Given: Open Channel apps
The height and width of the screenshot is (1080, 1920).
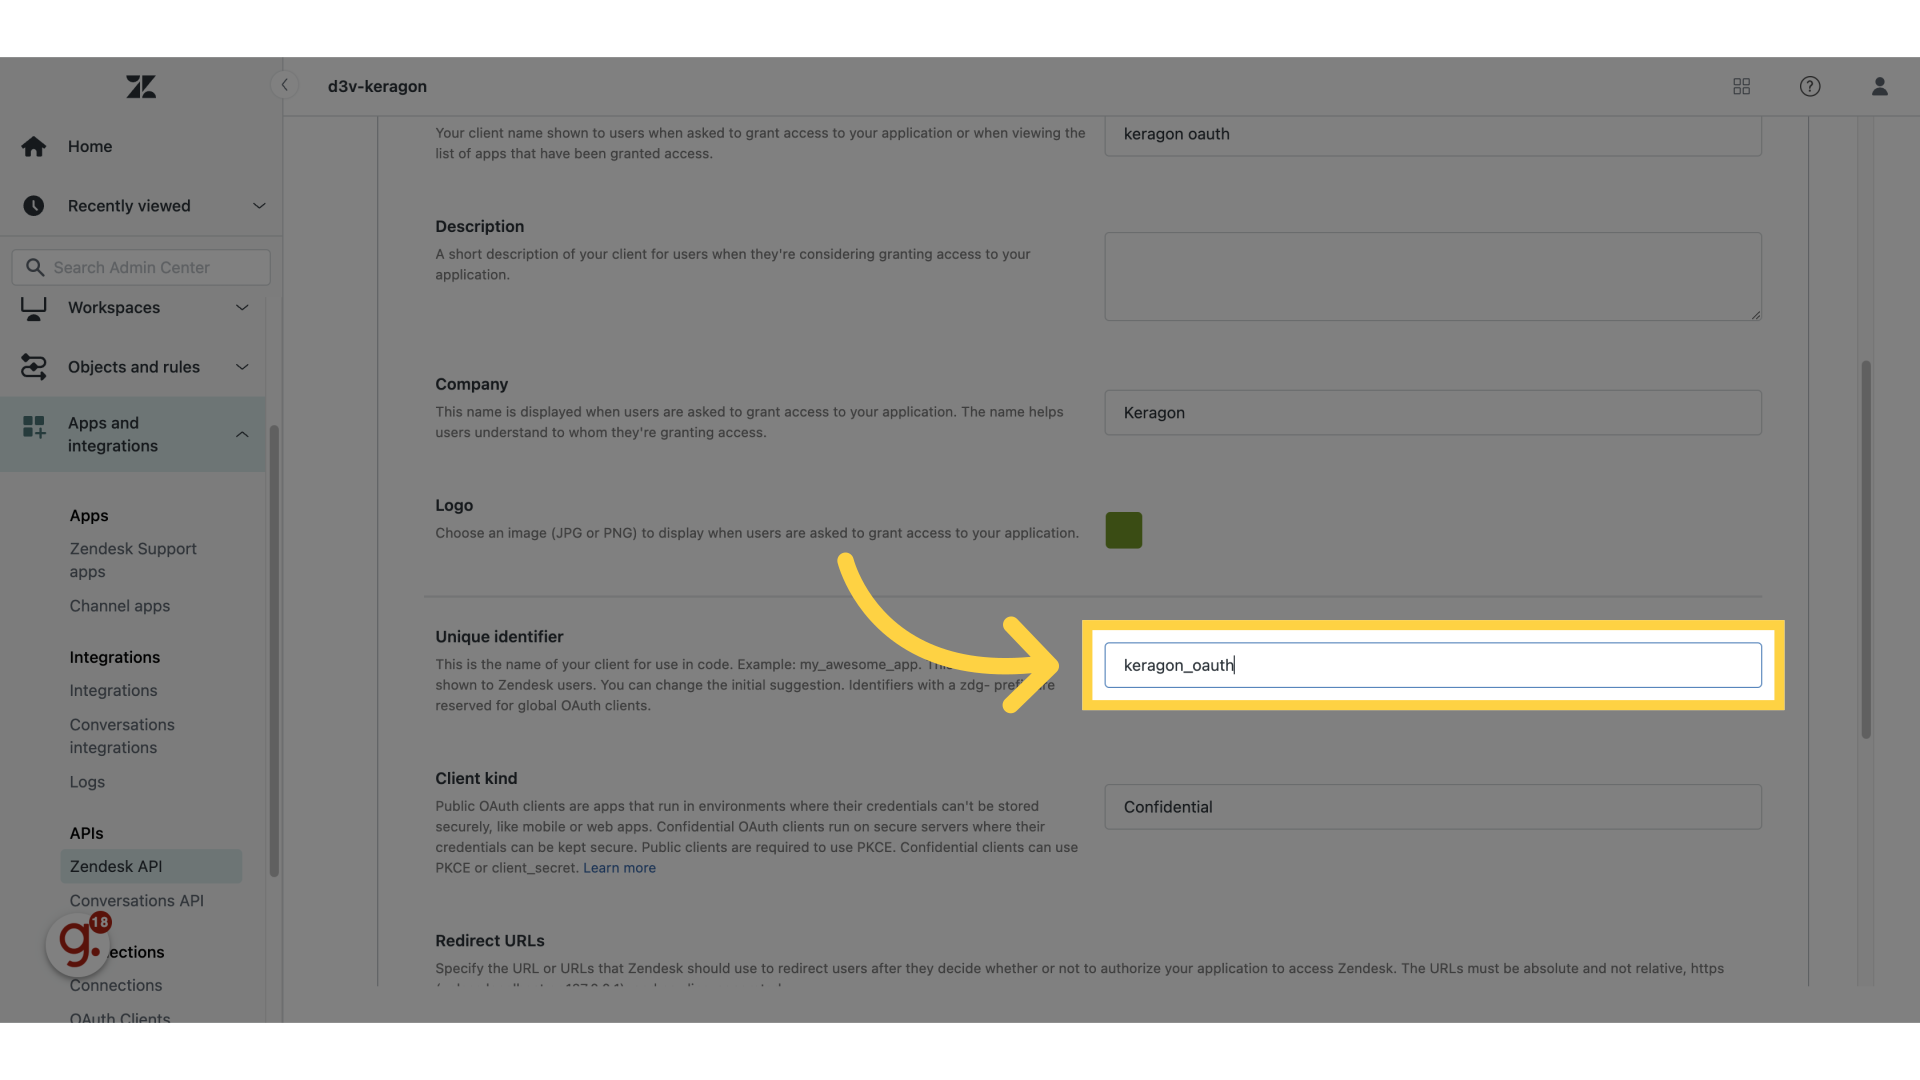Looking at the screenshot, I should point(120,606).
